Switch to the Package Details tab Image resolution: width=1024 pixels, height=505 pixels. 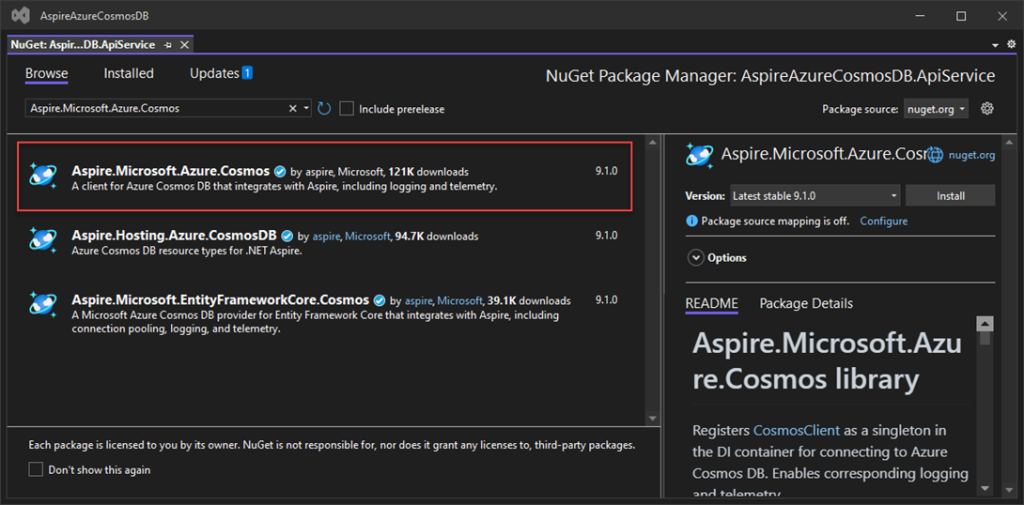[x=806, y=303]
